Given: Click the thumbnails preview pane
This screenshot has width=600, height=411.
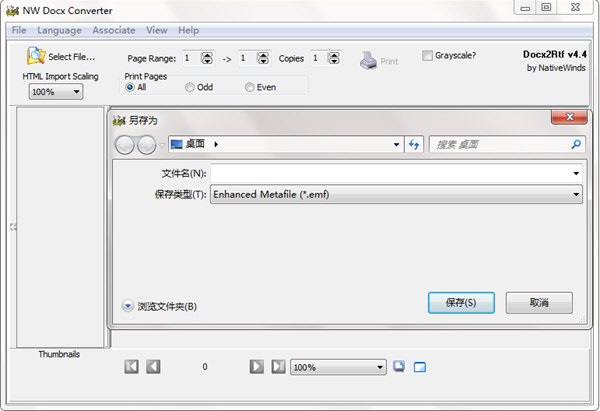Looking at the screenshot, I should pyautogui.click(x=60, y=227).
